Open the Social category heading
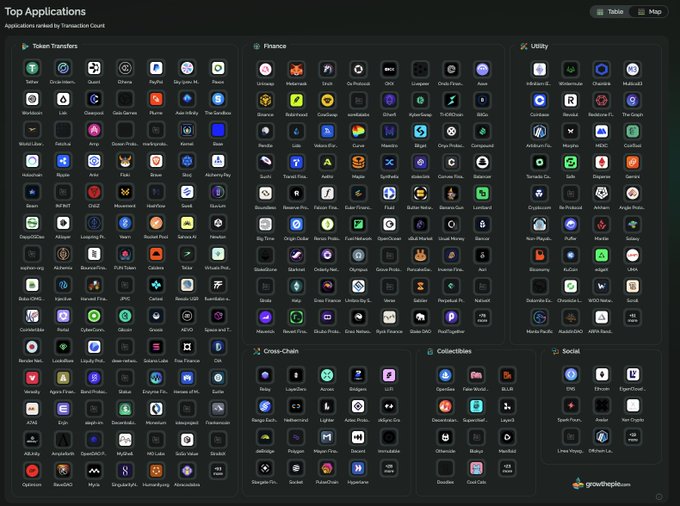680x506 pixels. (571, 351)
